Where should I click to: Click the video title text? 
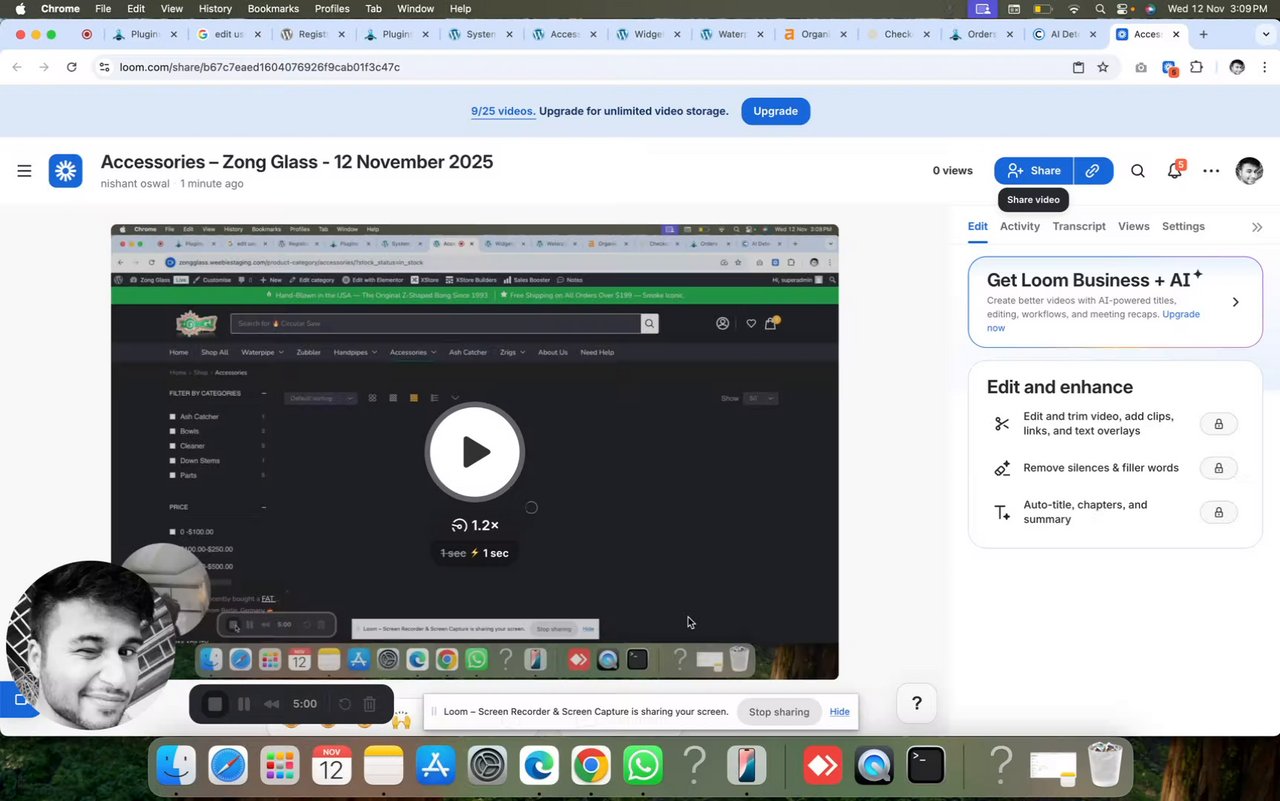coord(297,162)
